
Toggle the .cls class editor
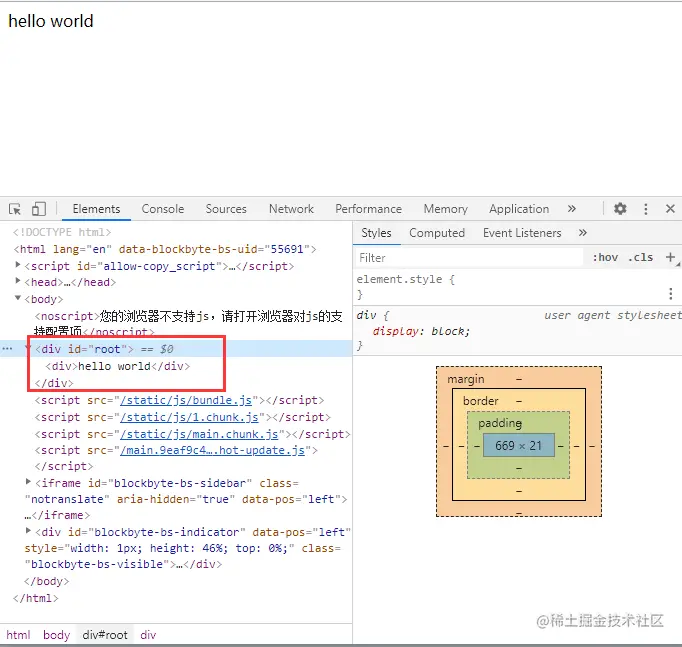[640, 257]
